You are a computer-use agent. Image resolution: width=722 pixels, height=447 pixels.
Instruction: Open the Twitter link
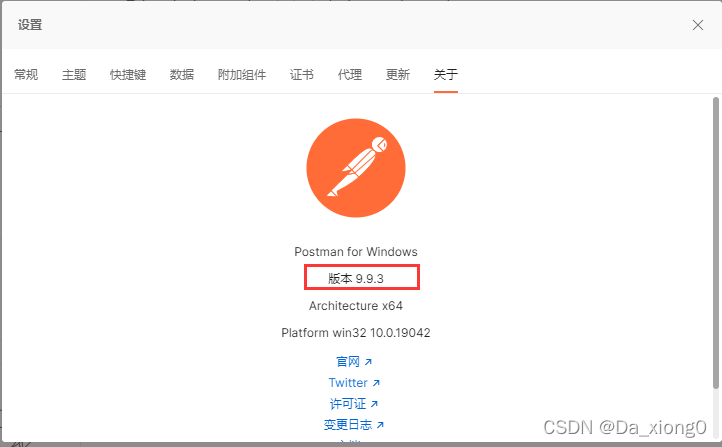(x=354, y=383)
